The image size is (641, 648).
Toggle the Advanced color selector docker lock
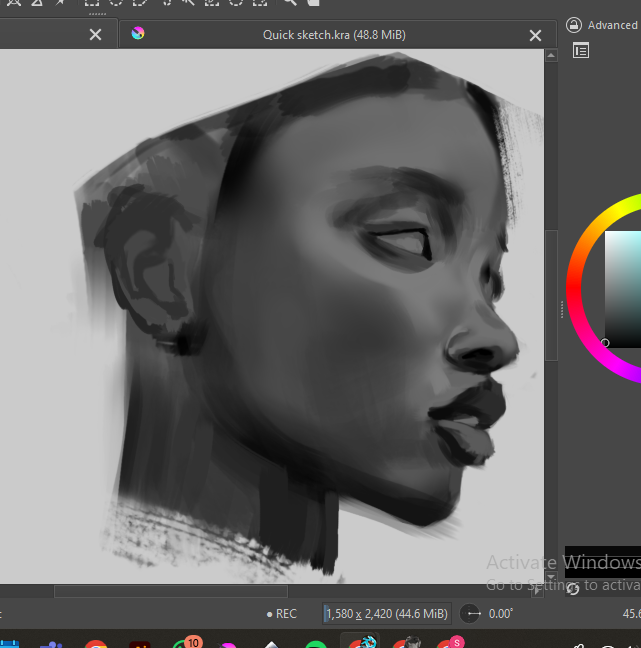[x=574, y=25]
